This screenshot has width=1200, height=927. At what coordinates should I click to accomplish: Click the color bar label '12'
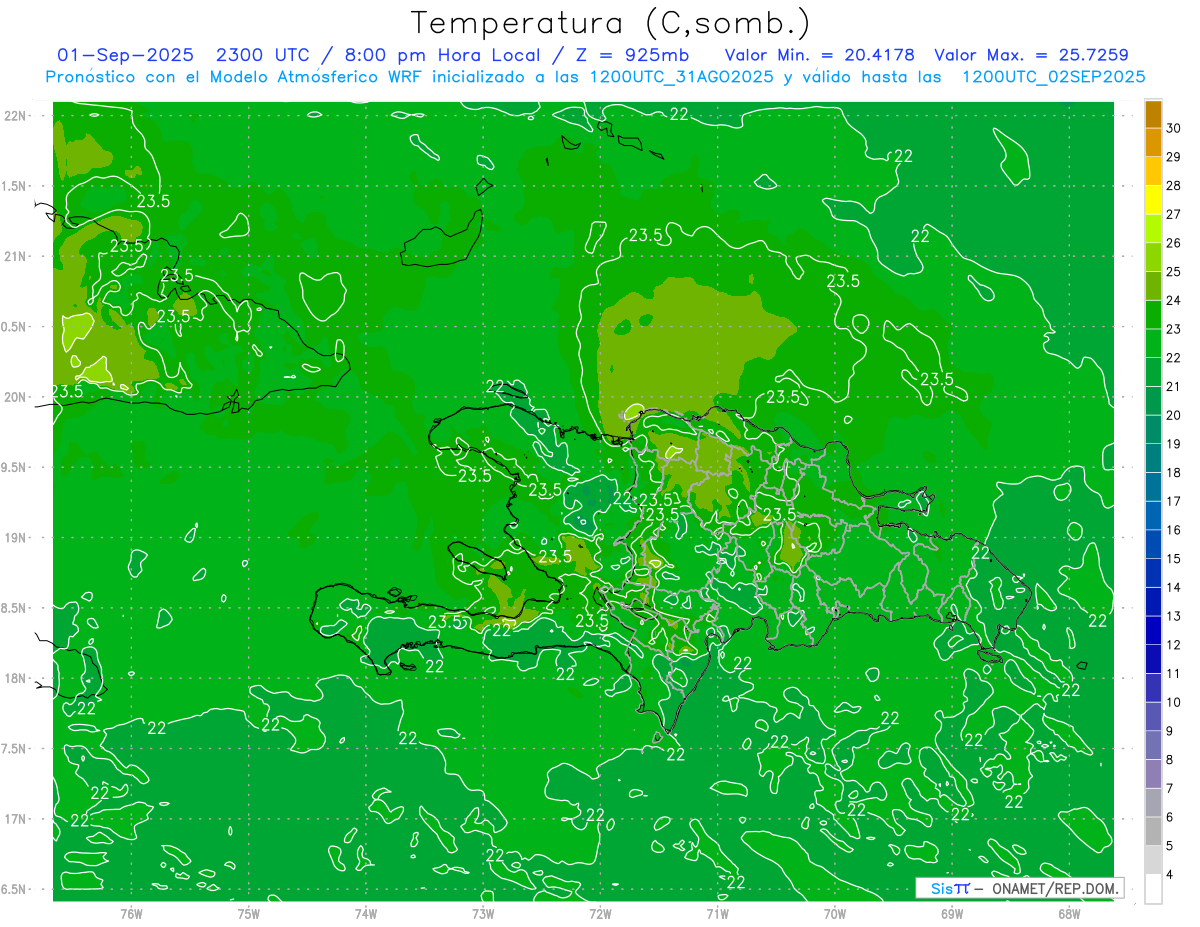(x=1174, y=645)
